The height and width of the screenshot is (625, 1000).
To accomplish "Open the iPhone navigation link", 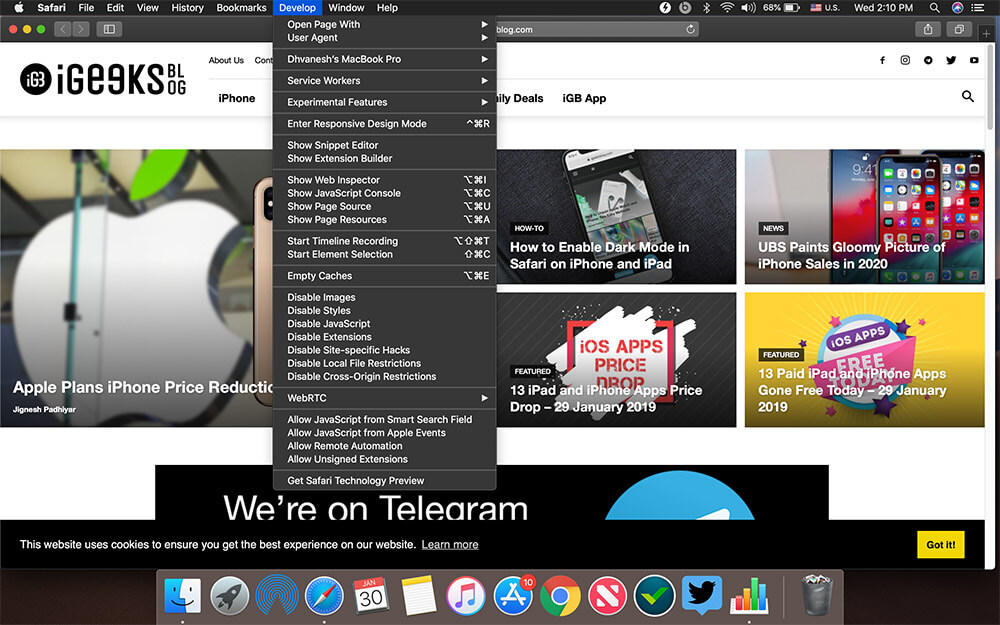I will click(237, 98).
